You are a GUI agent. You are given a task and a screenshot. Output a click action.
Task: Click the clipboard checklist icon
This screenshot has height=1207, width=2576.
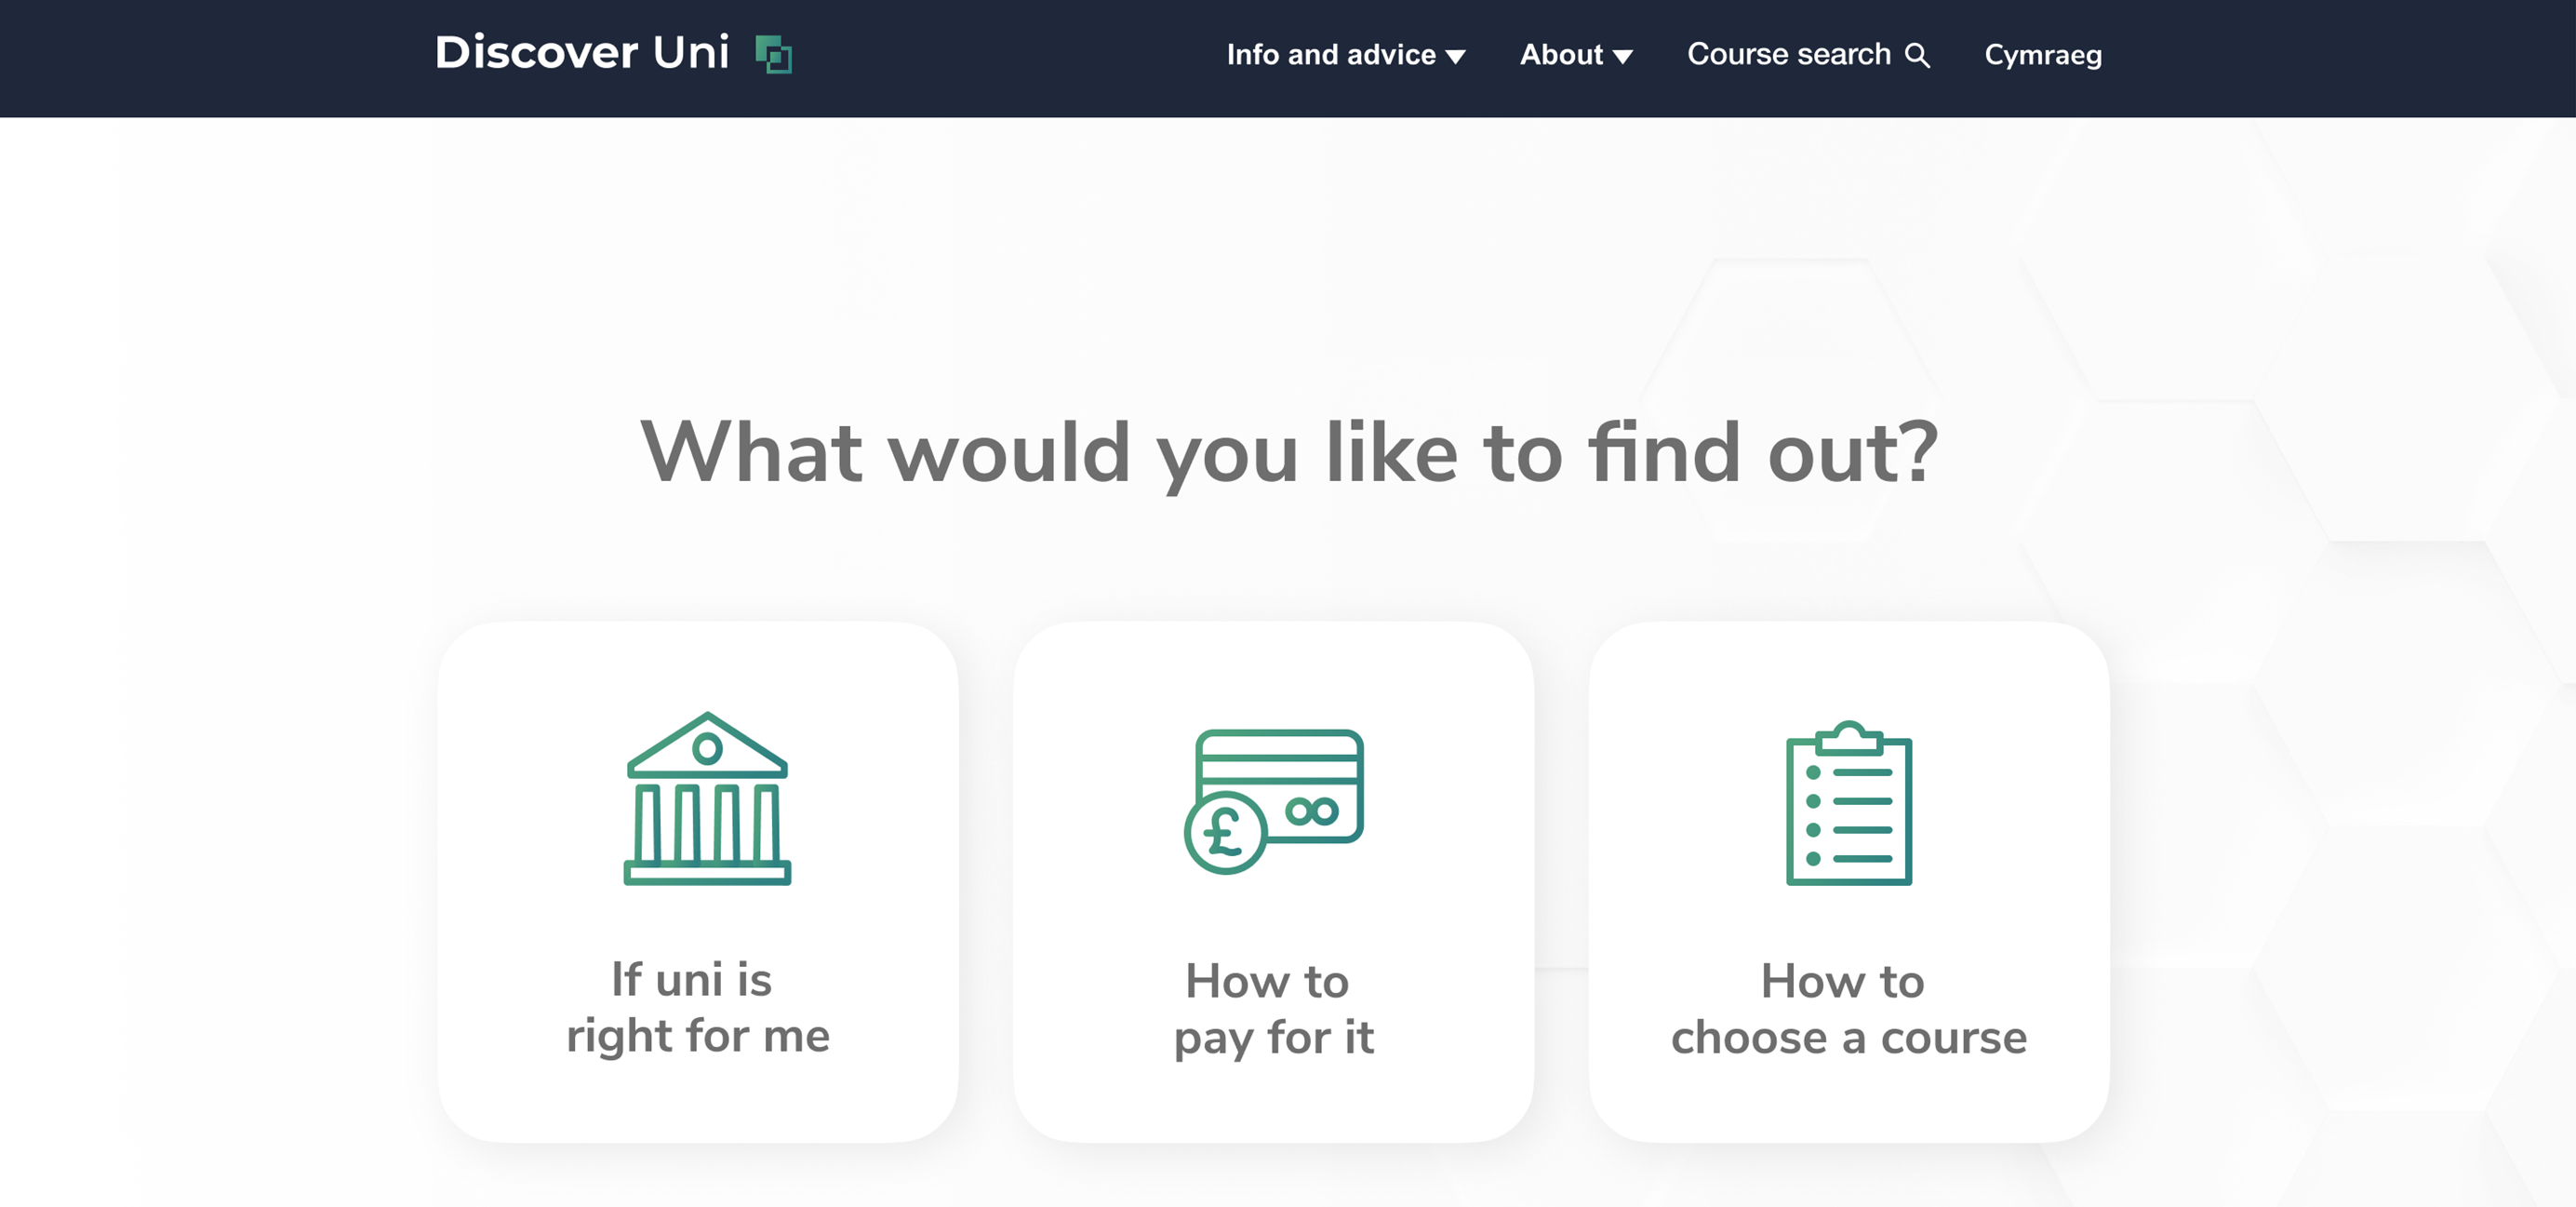[x=1849, y=802]
